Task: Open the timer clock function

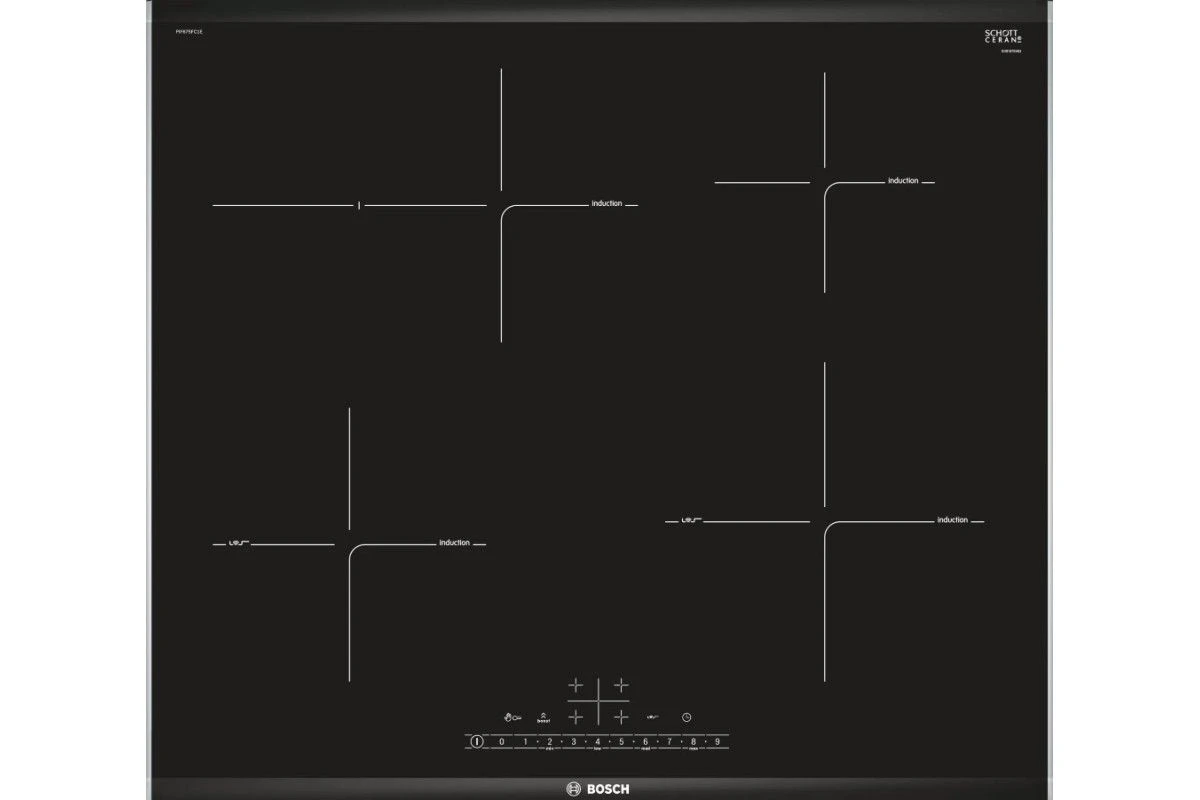Action: [687, 717]
